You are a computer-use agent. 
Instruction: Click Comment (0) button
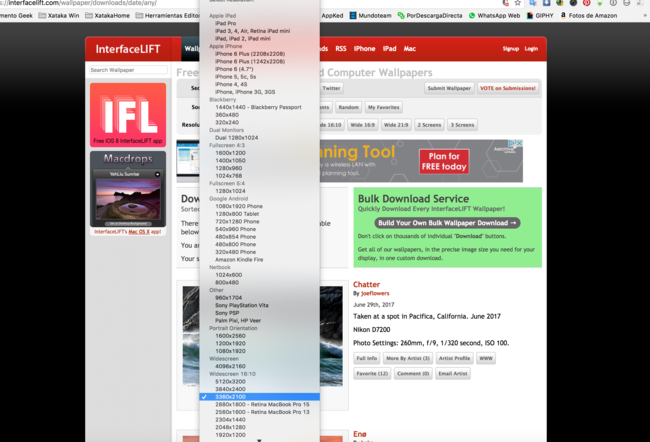[413, 373]
